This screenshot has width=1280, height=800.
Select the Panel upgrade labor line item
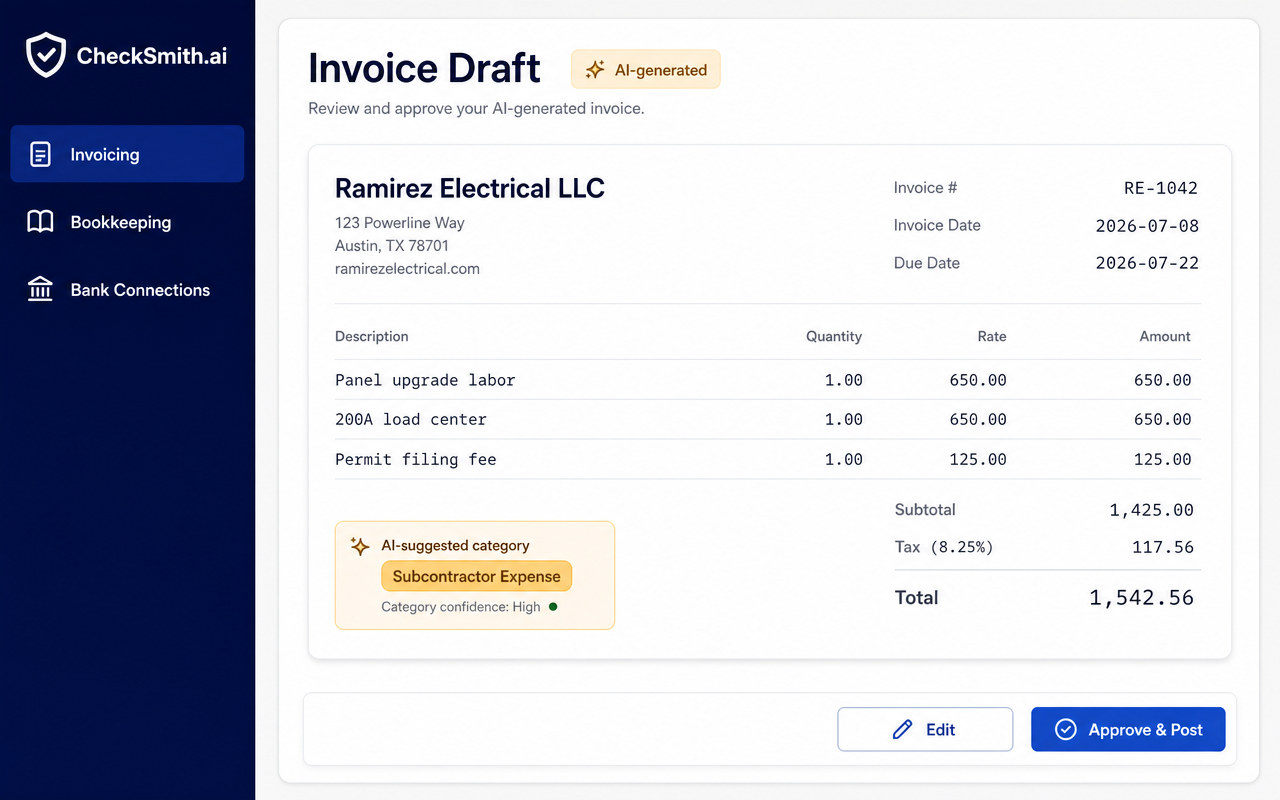768,380
